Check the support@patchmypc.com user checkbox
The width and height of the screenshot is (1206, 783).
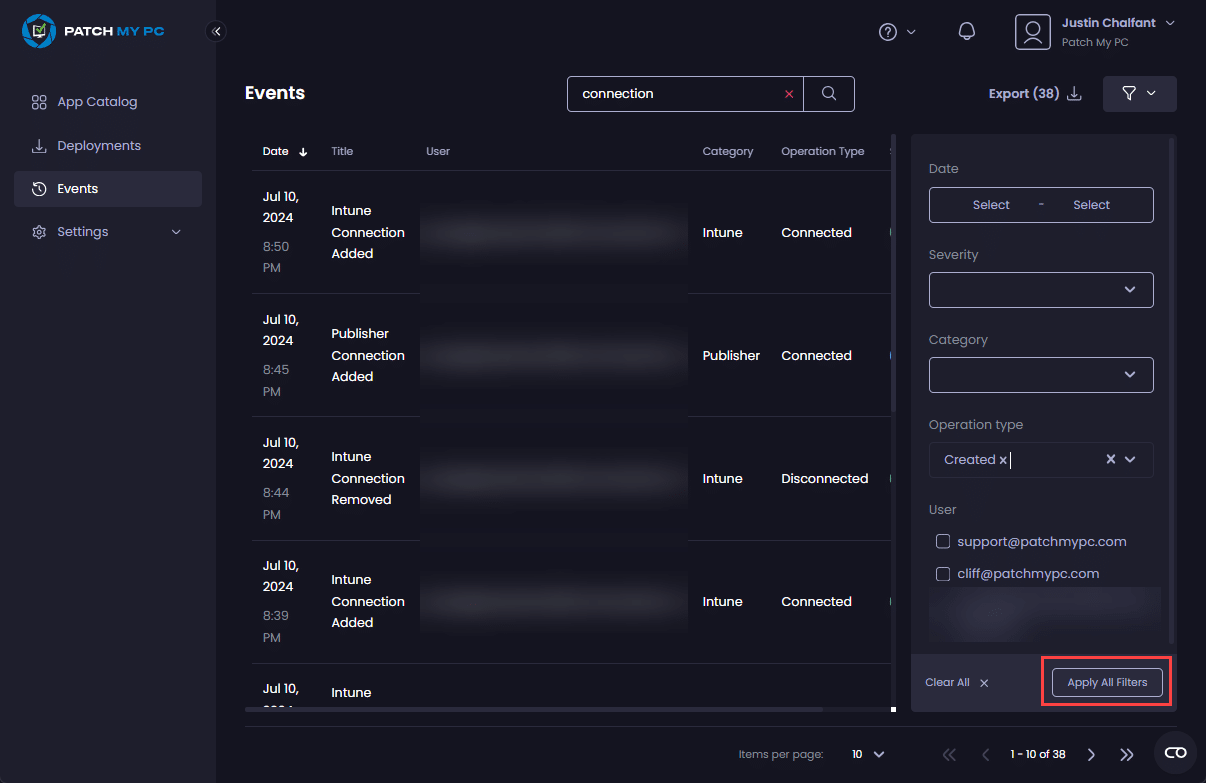click(x=942, y=541)
